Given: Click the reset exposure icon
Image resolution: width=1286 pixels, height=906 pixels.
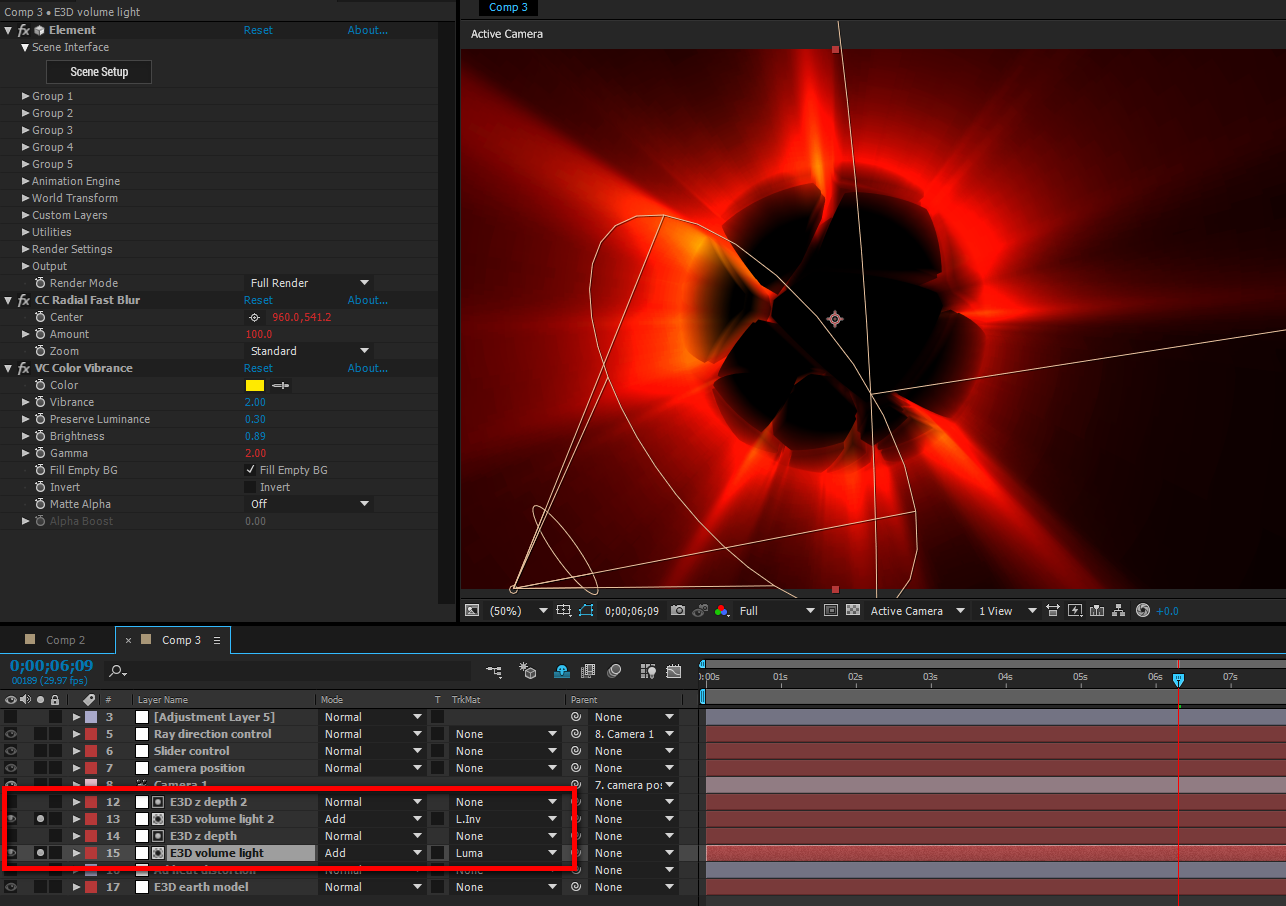Looking at the screenshot, I should click(x=1143, y=610).
